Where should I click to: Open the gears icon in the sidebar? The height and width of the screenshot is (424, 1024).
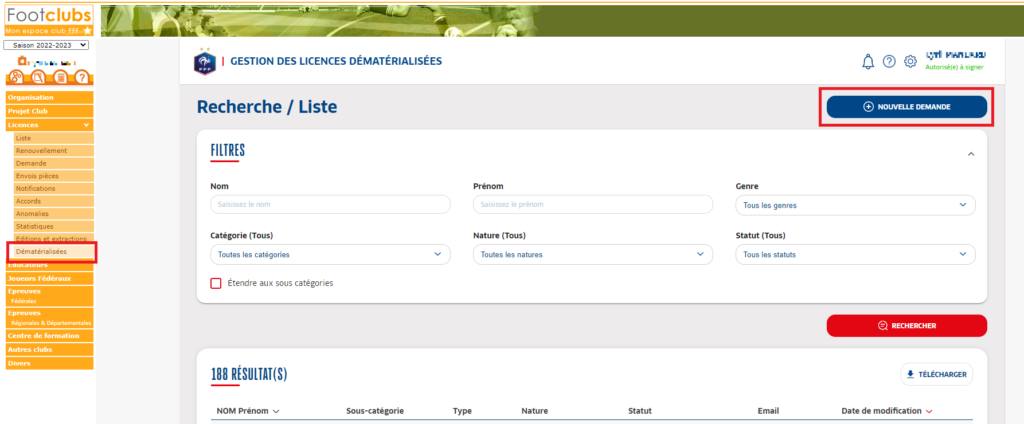click(x=17, y=78)
